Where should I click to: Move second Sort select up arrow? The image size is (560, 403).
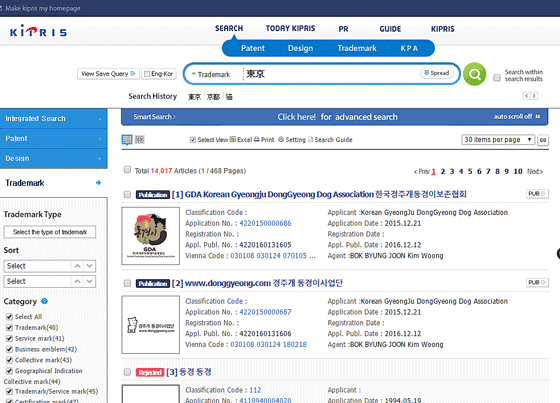tap(77, 281)
